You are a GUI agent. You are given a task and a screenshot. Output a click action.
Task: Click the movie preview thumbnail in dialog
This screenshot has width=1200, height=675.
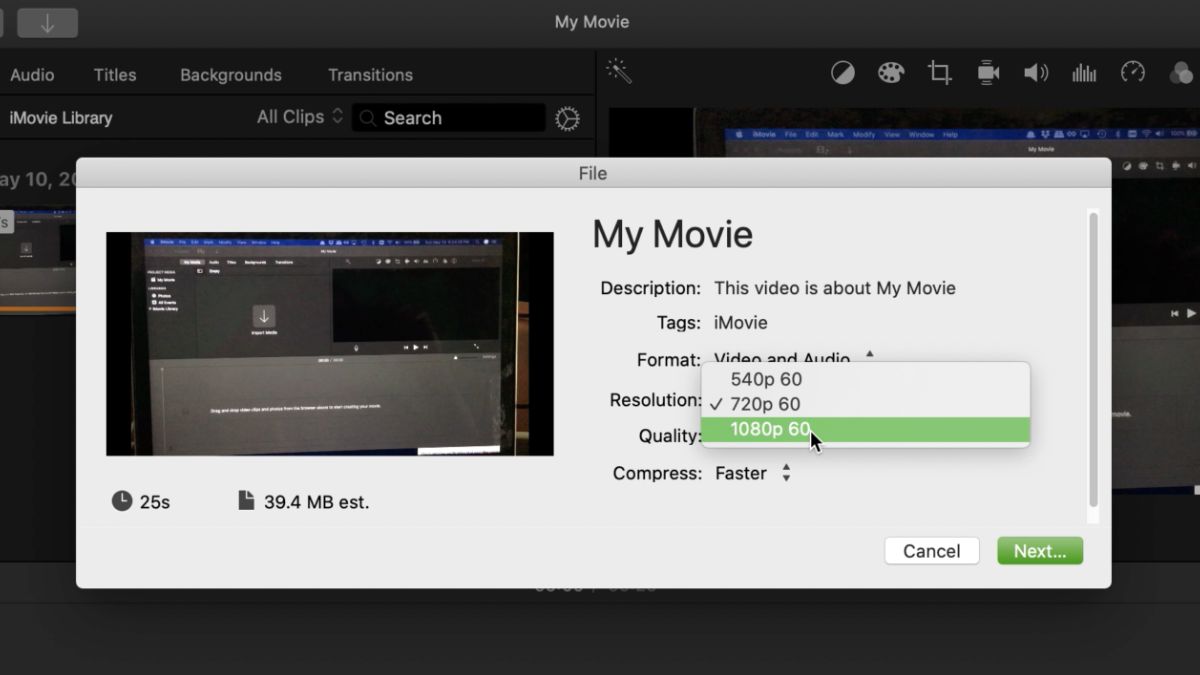(x=330, y=344)
